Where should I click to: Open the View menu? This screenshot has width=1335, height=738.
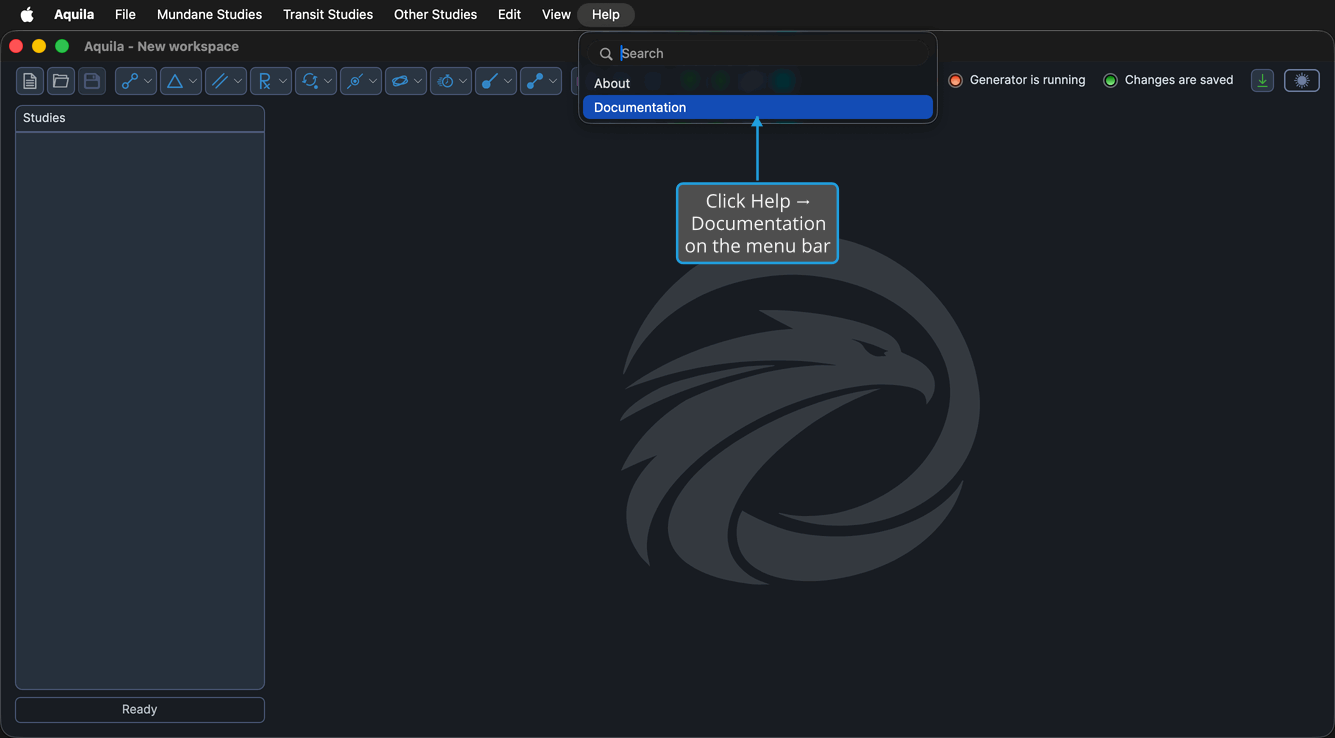pos(556,14)
